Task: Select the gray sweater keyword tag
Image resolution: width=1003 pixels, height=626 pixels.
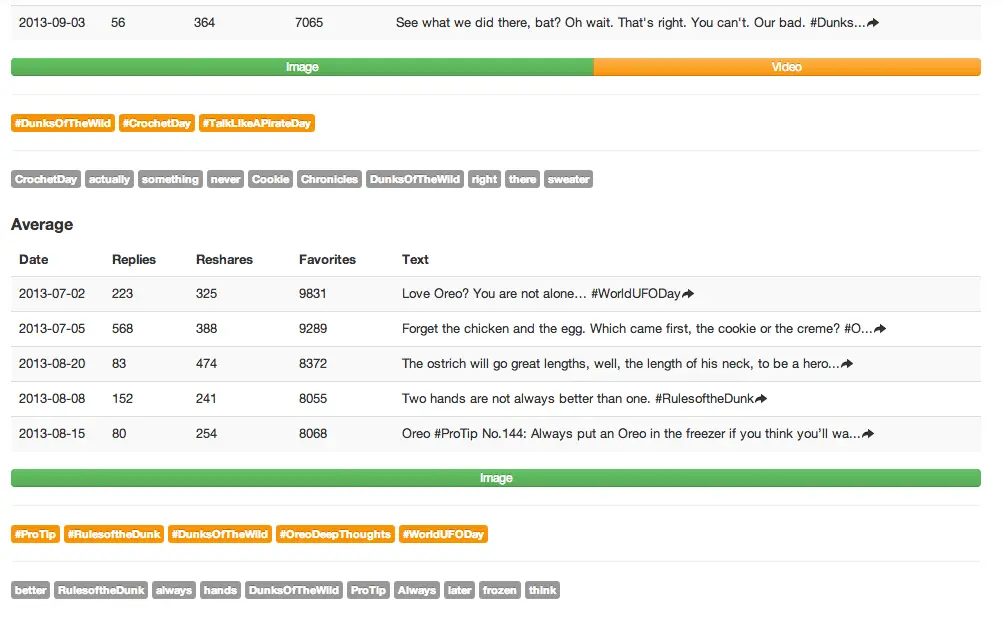Action: point(568,179)
